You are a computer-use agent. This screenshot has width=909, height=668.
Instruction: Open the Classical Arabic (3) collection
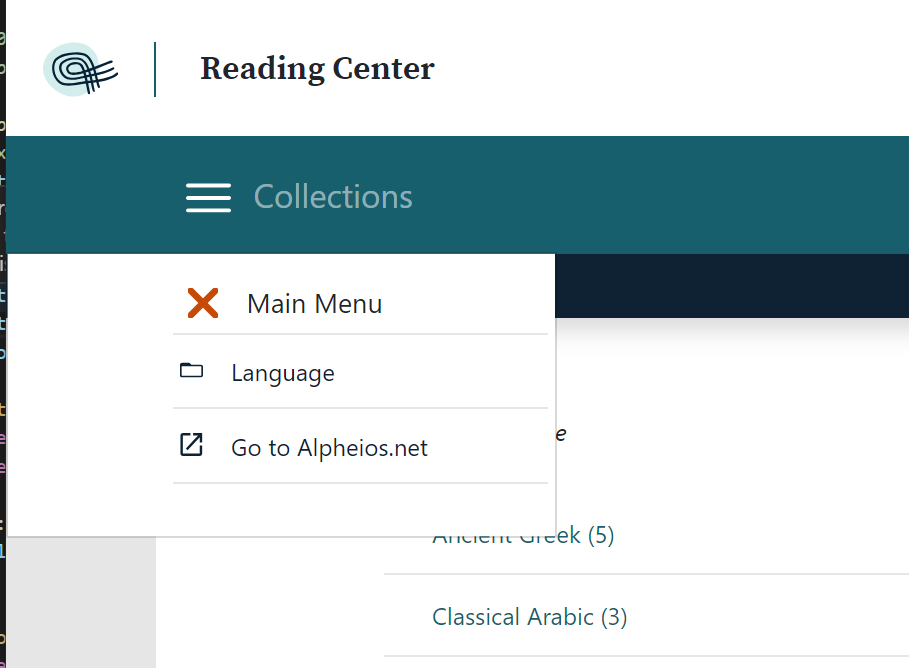pyautogui.click(x=529, y=617)
